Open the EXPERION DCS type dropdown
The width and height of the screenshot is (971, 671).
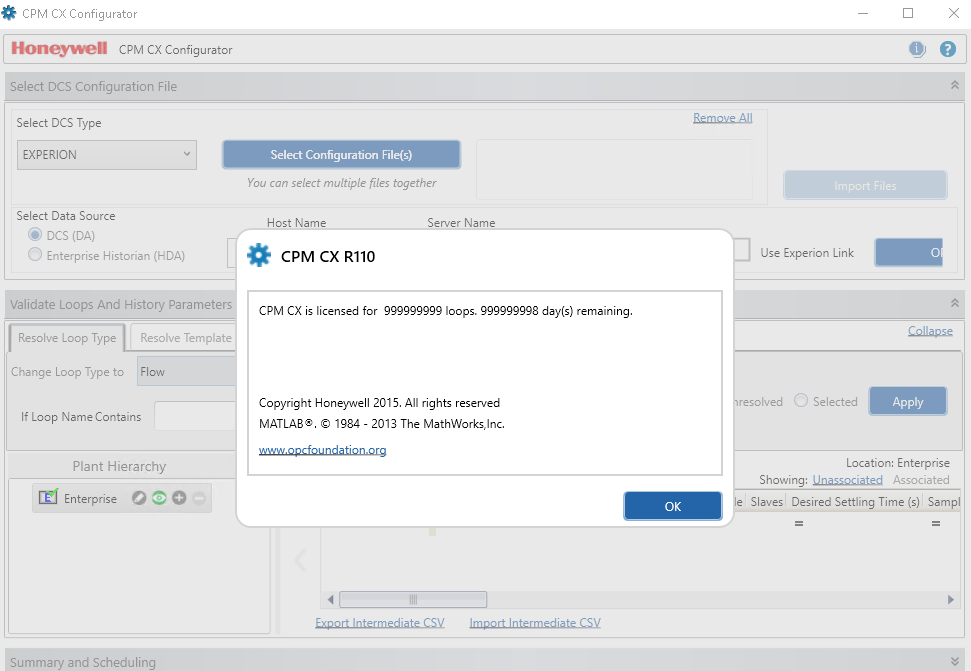pos(107,155)
